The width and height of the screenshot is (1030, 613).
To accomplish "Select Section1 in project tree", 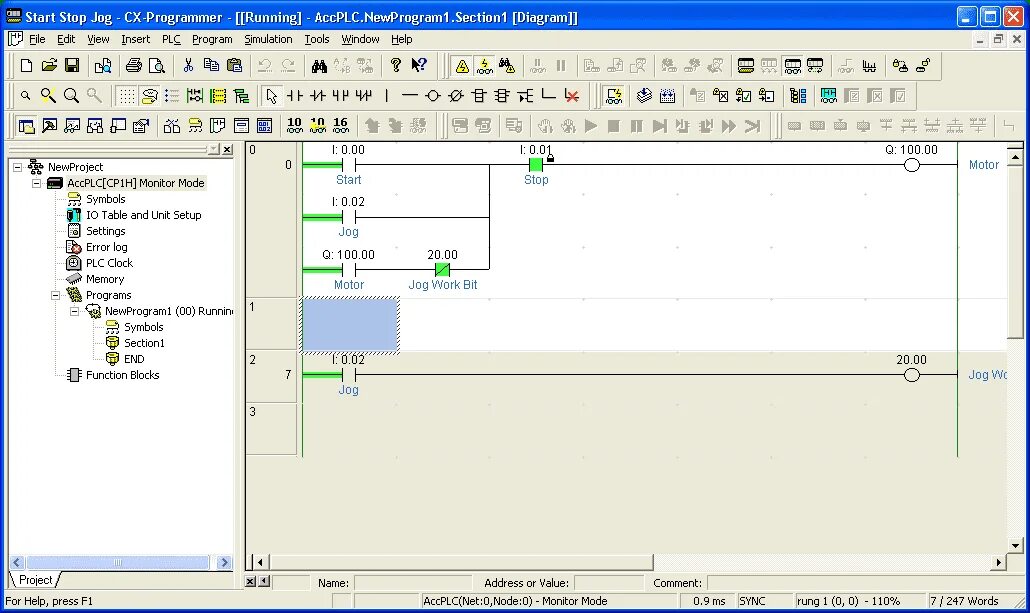I will [x=144, y=343].
